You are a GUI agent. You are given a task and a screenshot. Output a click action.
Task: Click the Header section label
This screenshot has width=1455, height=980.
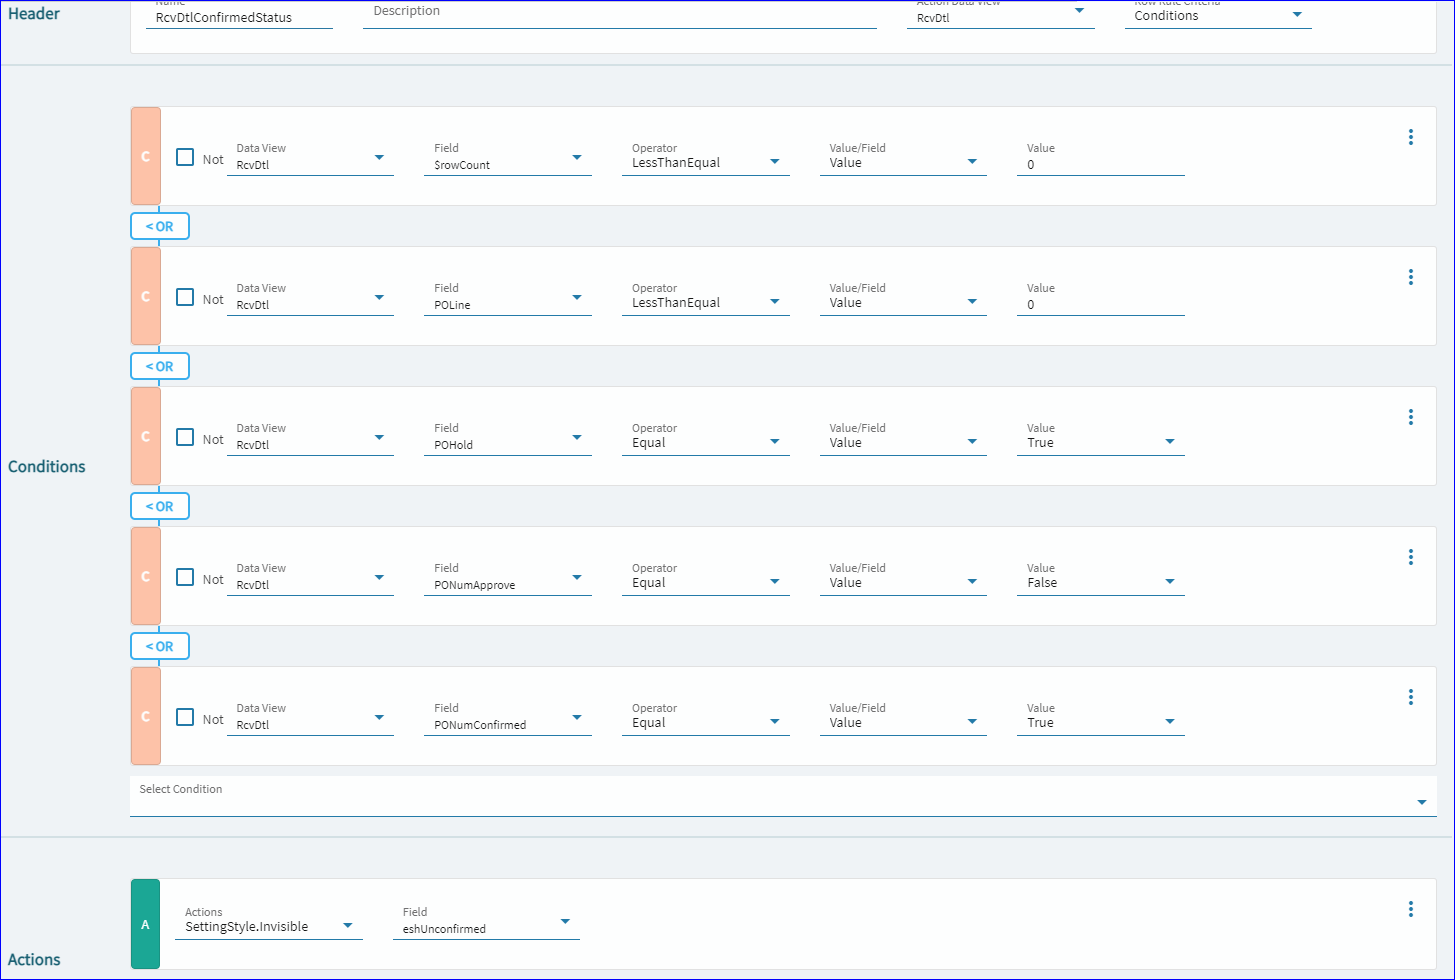[34, 14]
